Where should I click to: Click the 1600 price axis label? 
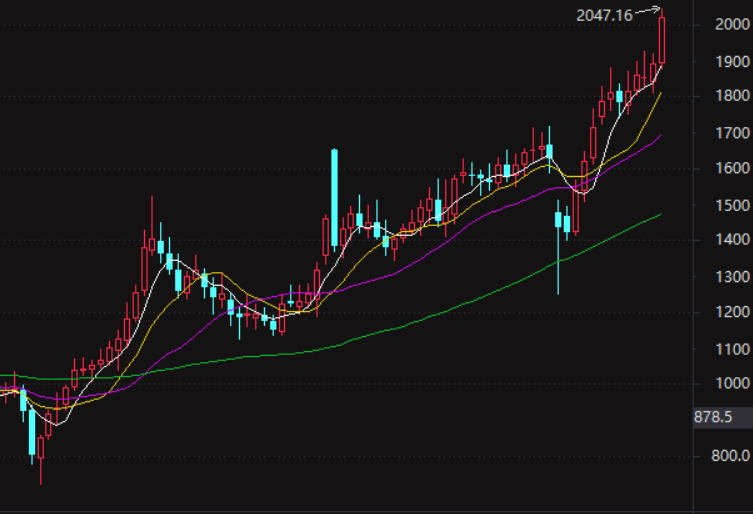tap(732, 168)
